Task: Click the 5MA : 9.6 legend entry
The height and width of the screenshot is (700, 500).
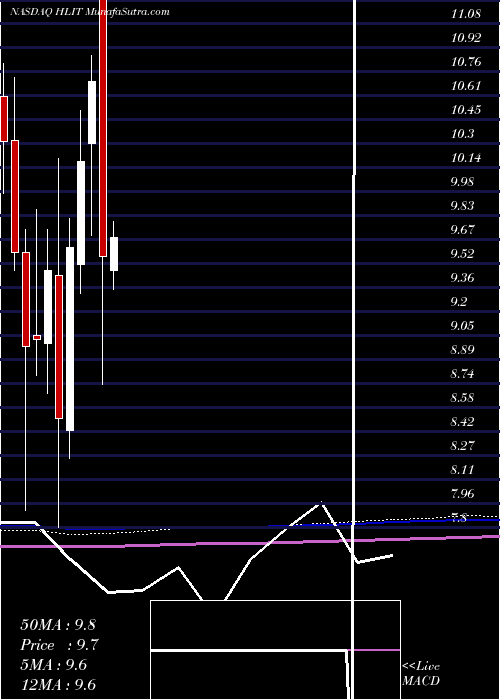Action: click(x=54, y=665)
